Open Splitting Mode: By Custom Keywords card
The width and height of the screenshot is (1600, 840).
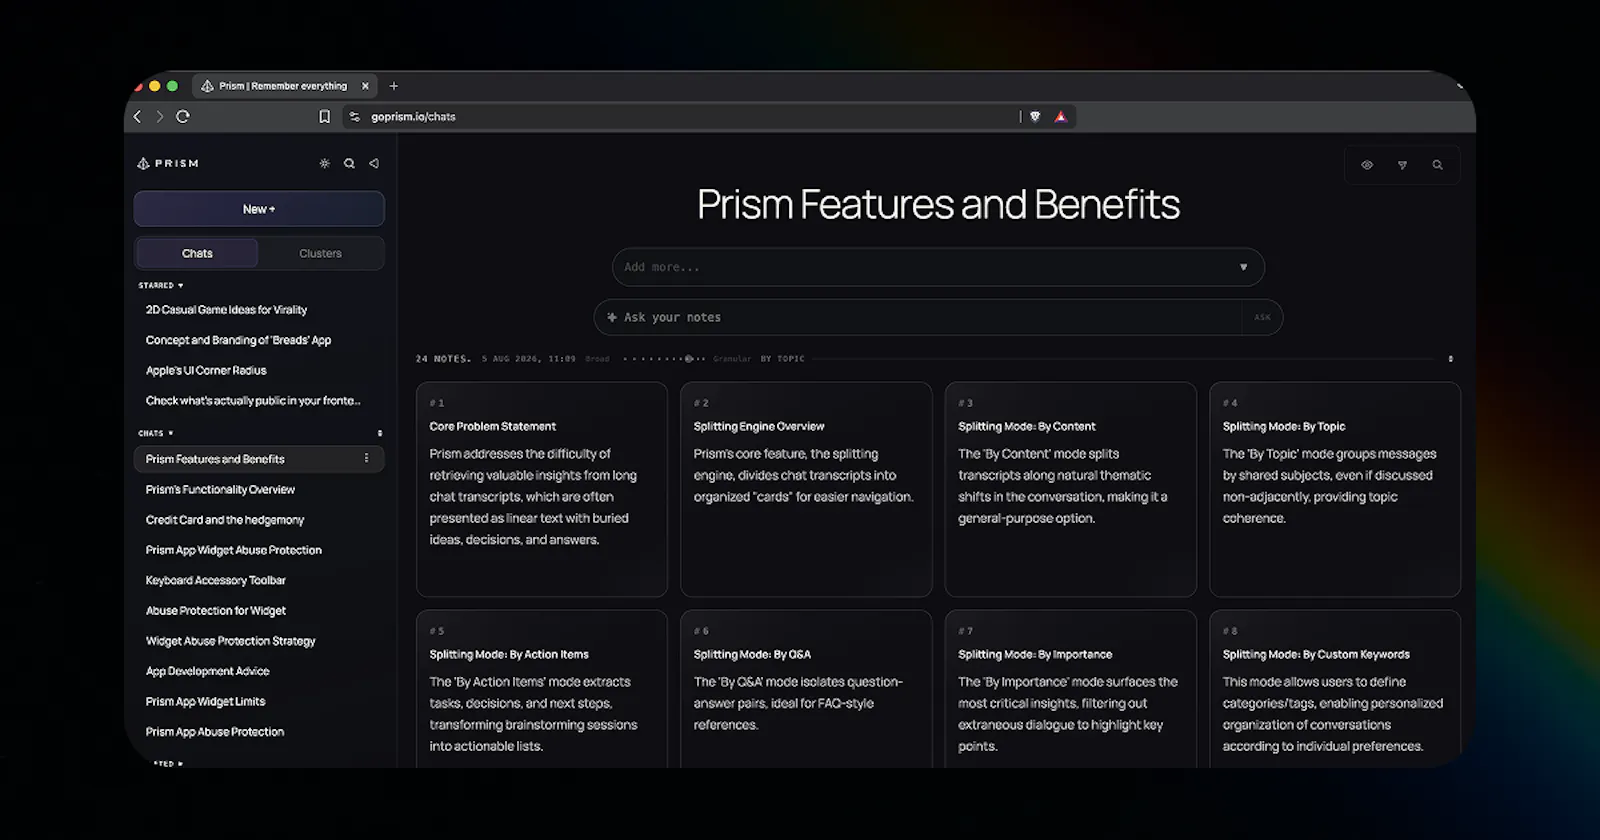pyautogui.click(x=1335, y=689)
